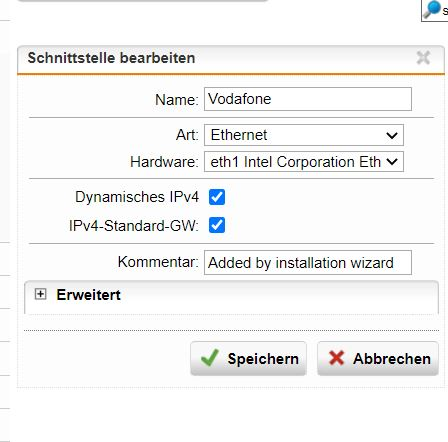The image size is (448, 442).
Task: Click the magnifier search icon
Action: [432, 9]
